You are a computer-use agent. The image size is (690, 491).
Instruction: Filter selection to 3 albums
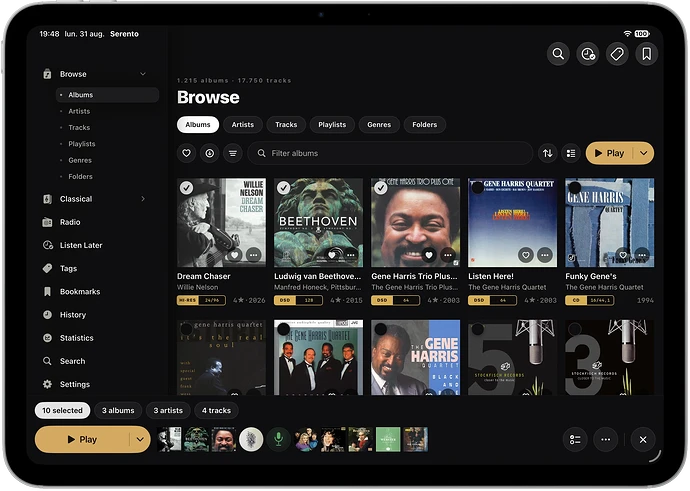(x=118, y=410)
